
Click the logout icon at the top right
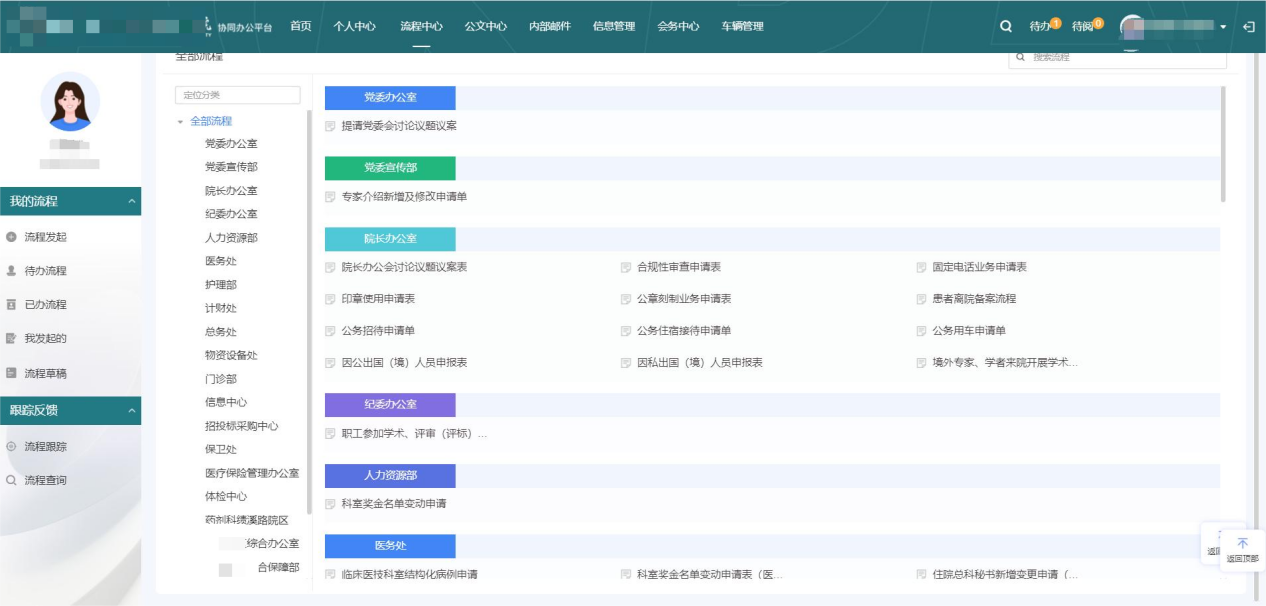1248,27
